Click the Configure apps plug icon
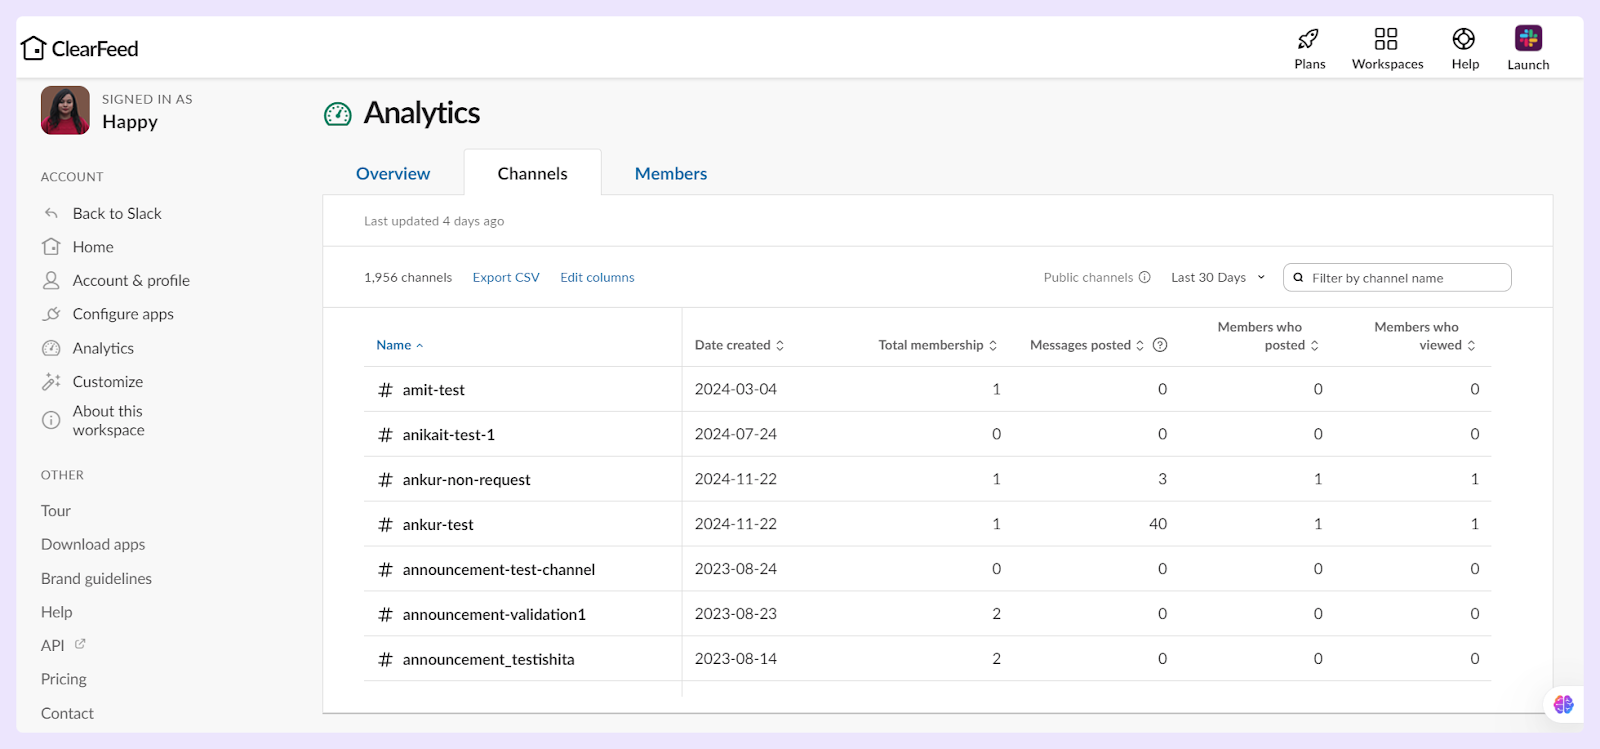The height and width of the screenshot is (749, 1600). tap(51, 314)
